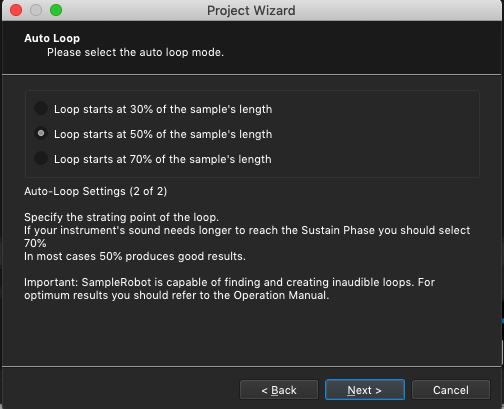This screenshot has height=409, width=504.
Task: Enable the 70% loop start radio button
Action: point(41,158)
